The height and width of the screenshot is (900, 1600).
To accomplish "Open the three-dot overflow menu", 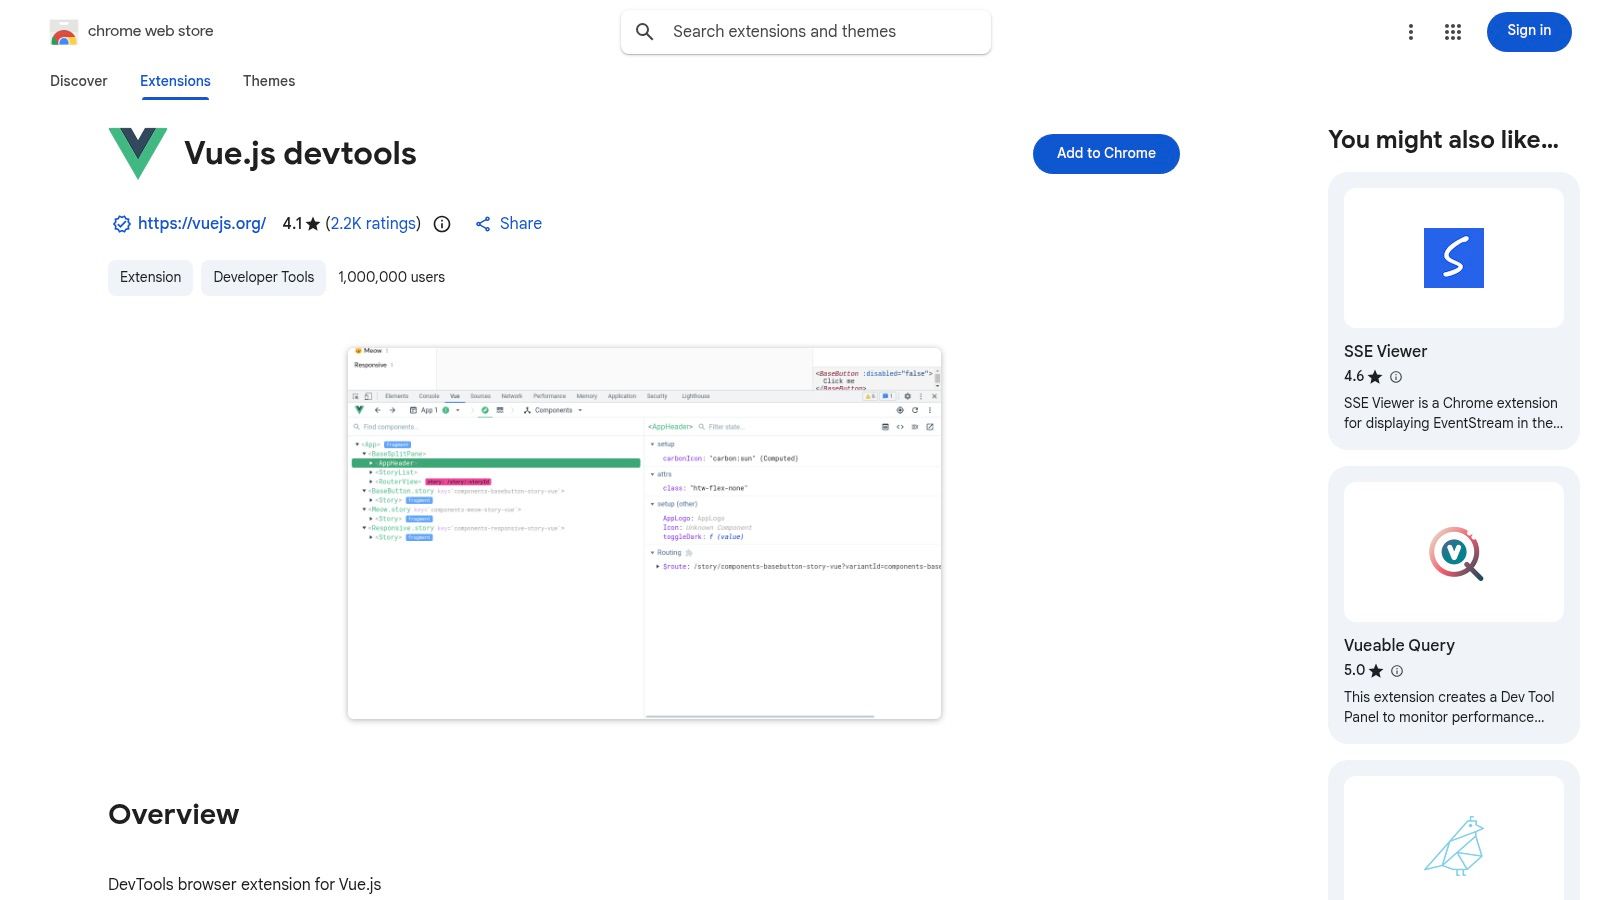I will (1410, 31).
